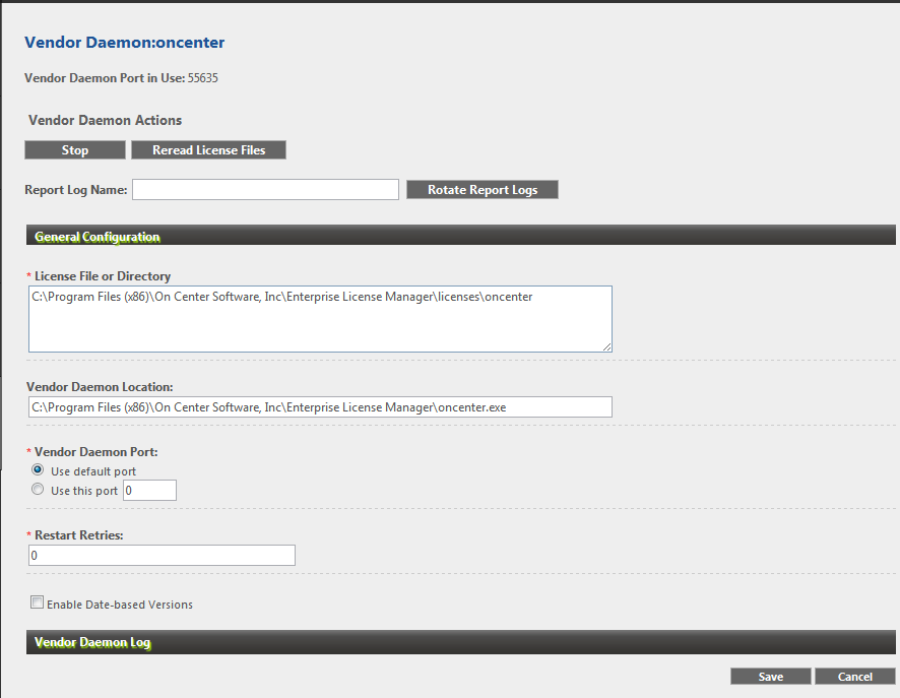Expand the Vendor Daemon Log section
This screenshot has width=900, height=698.
click(460, 642)
